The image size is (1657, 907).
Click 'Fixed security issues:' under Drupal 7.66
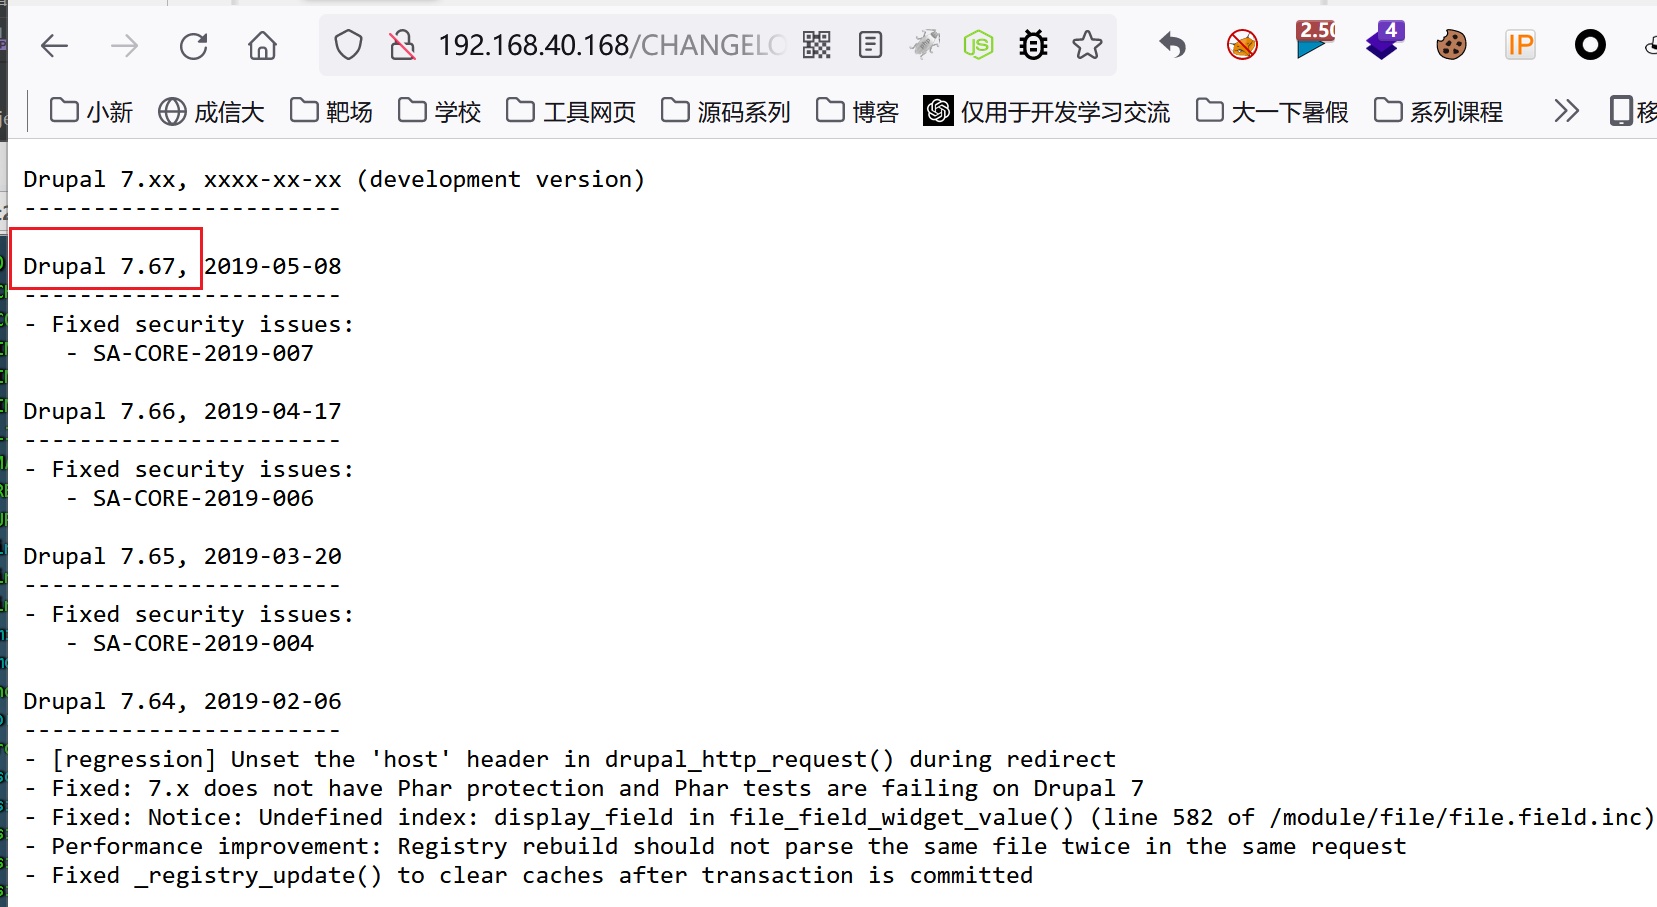pyautogui.click(x=203, y=469)
